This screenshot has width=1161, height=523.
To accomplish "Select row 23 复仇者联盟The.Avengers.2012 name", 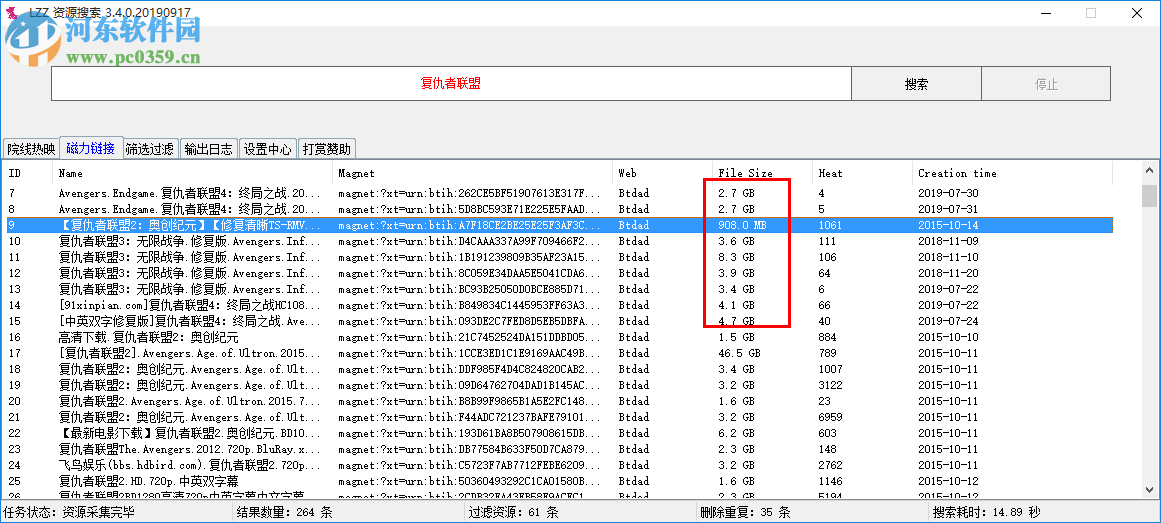I will tap(190, 449).
